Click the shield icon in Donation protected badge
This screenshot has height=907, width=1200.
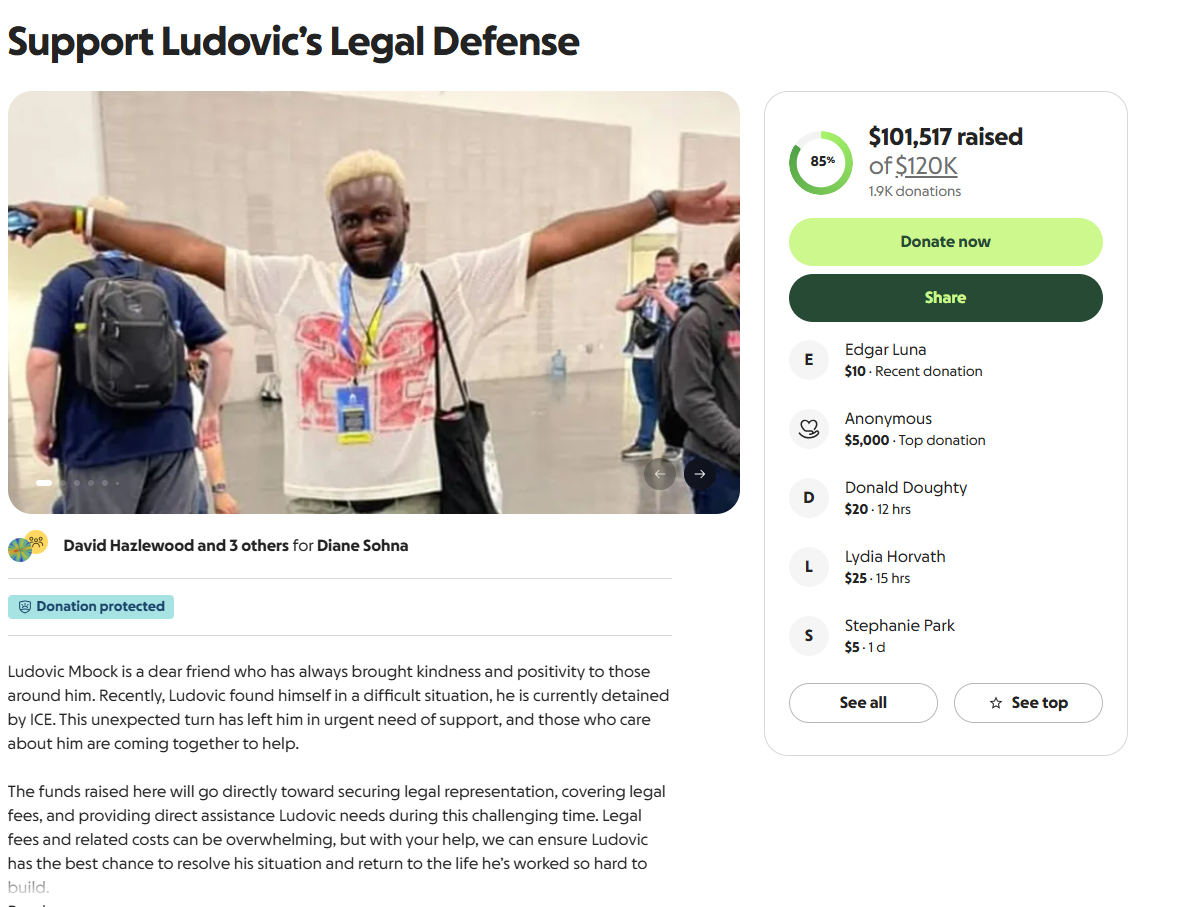tap(25, 607)
